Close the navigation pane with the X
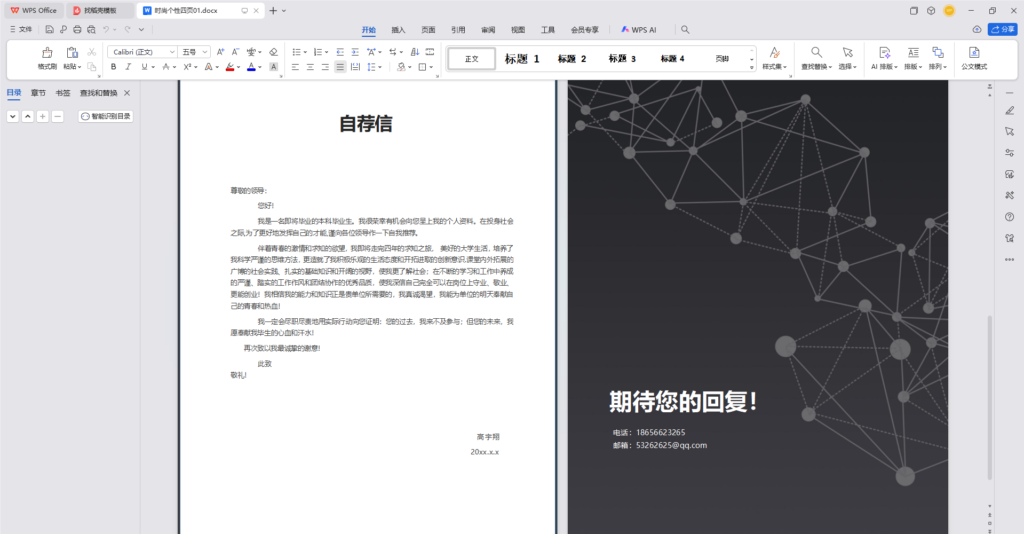1024x534 pixels. pyautogui.click(x=127, y=93)
